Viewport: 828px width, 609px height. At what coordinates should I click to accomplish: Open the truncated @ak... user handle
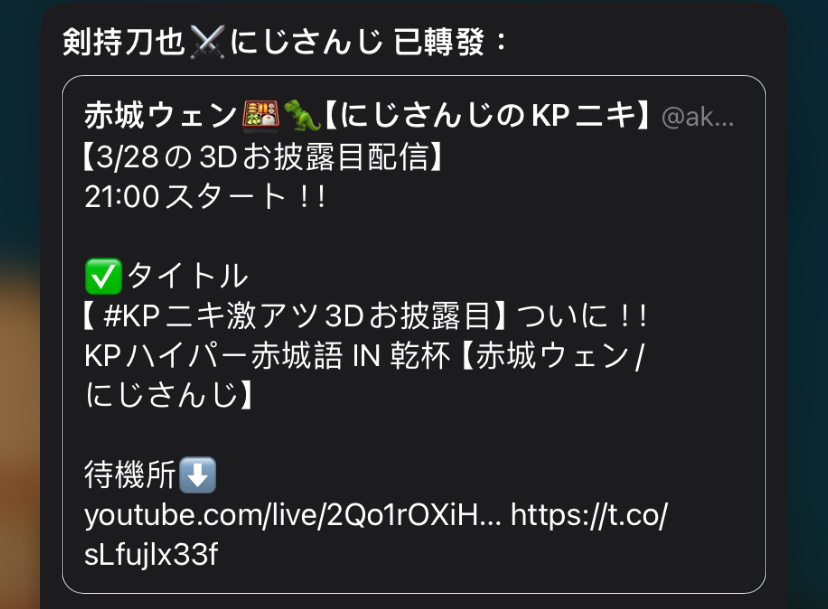698,116
